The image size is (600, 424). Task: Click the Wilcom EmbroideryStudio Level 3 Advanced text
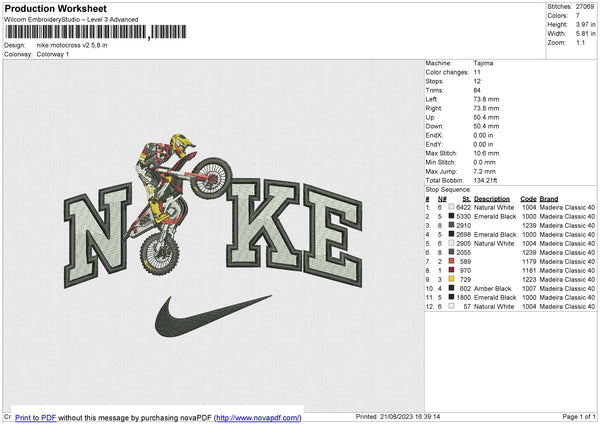[71, 20]
